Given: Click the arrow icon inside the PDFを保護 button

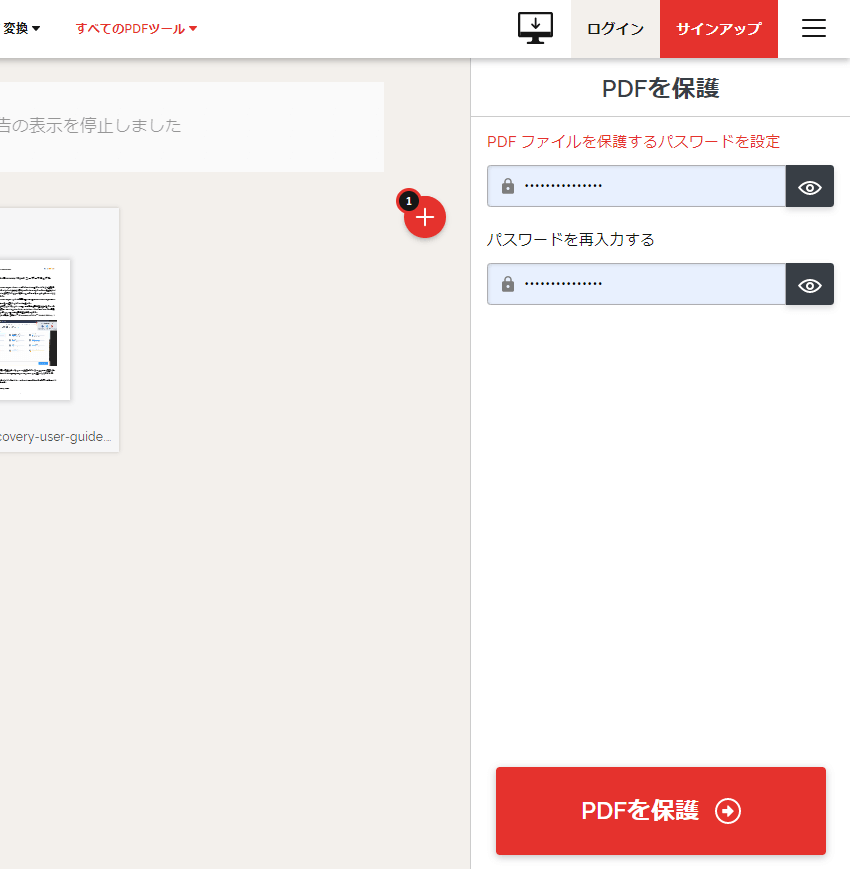Looking at the screenshot, I should point(729,811).
